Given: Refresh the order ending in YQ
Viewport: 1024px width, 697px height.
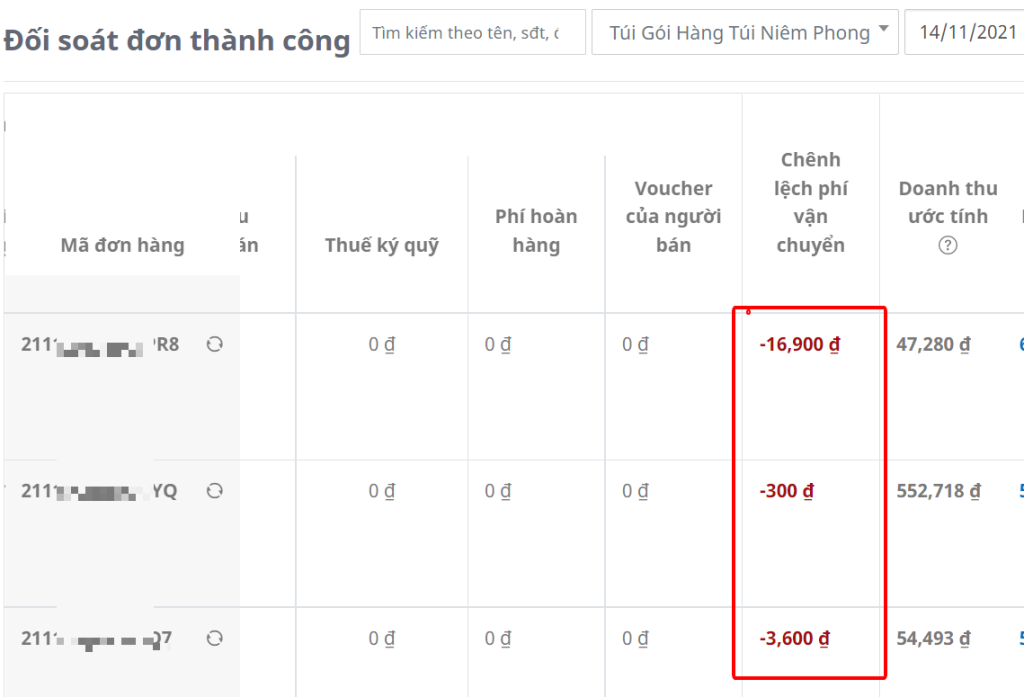Looking at the screenshot, I should coord(214,491).
